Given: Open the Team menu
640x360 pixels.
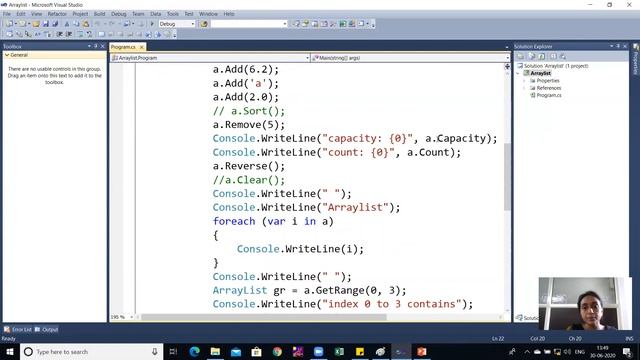Looking at the screenshot, I should 138,14.
